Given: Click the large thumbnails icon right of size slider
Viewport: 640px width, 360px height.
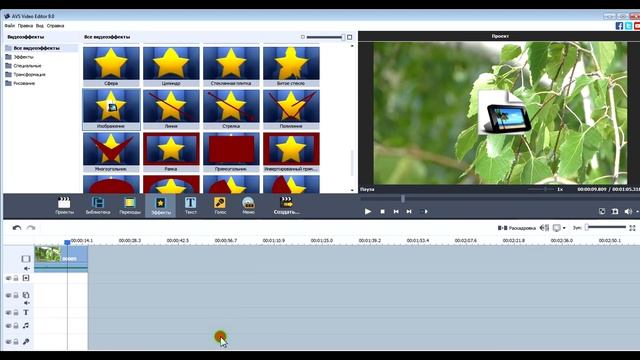Looking at the screenshot, I should coord(349,37).
